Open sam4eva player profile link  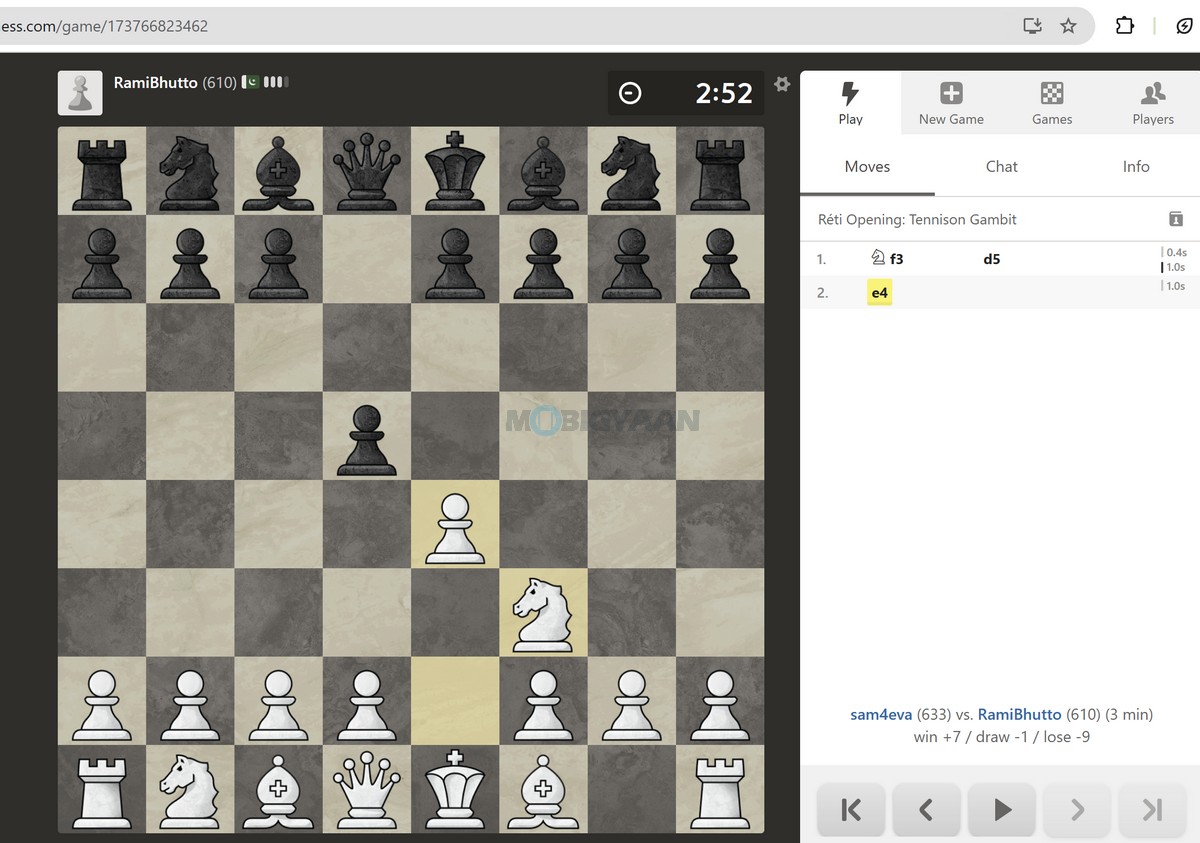pyautogui.click(x=881, y=714)
